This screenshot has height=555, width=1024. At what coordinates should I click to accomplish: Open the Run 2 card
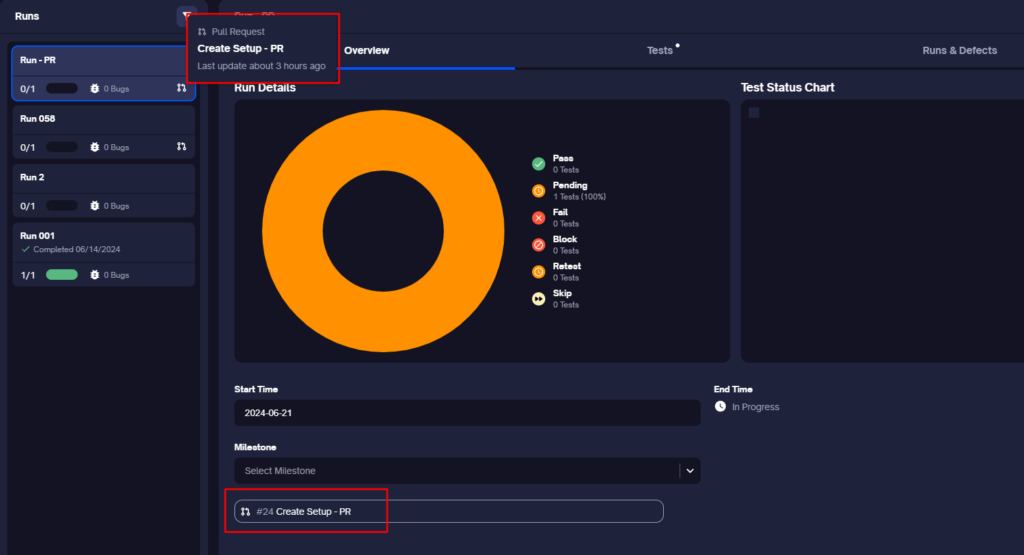[x=103, y=191]
